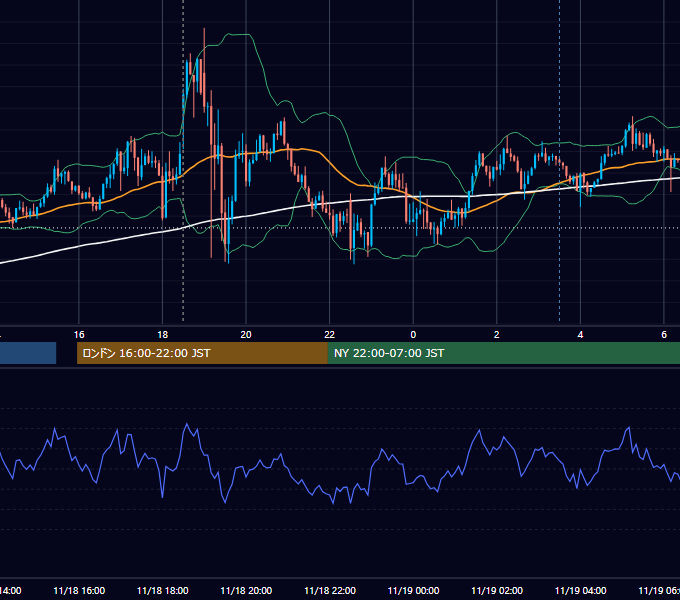This screenshot has width=680, height=600.
Task: Click the 11/18 22:00 time label
Action: 330,590
